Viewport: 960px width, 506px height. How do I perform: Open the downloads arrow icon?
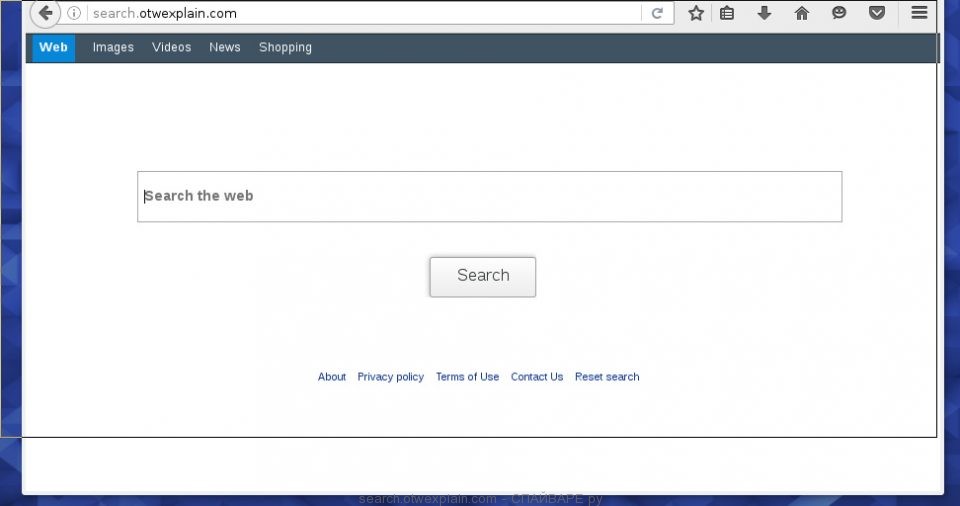point(764,13)
